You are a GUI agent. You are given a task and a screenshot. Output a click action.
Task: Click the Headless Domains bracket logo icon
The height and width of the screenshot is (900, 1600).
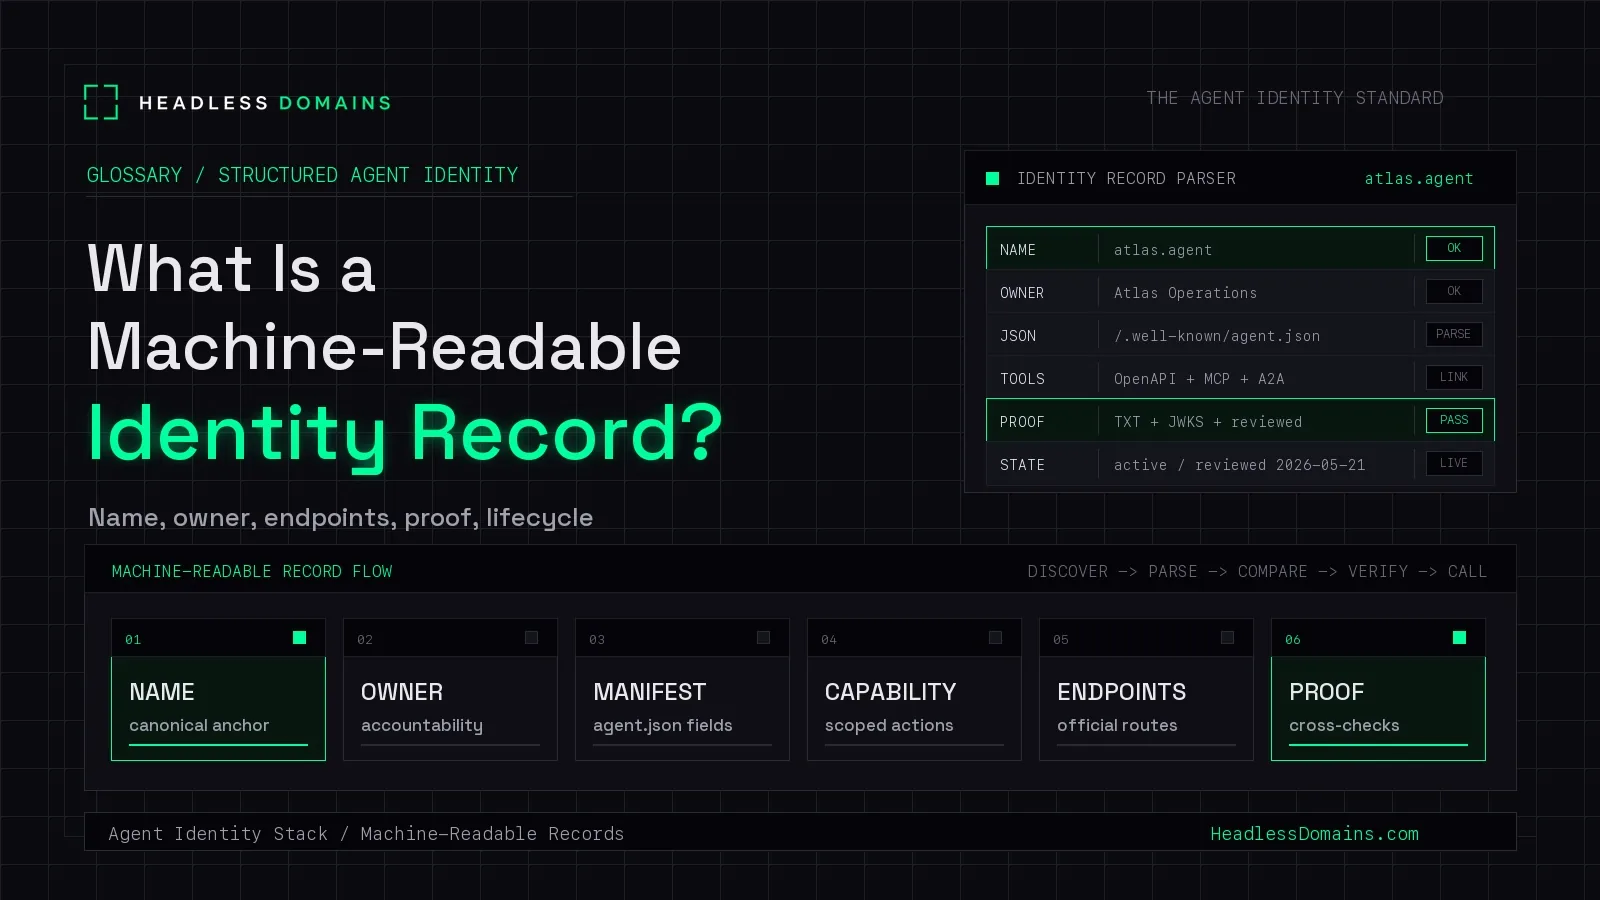[x=101, y=102]
